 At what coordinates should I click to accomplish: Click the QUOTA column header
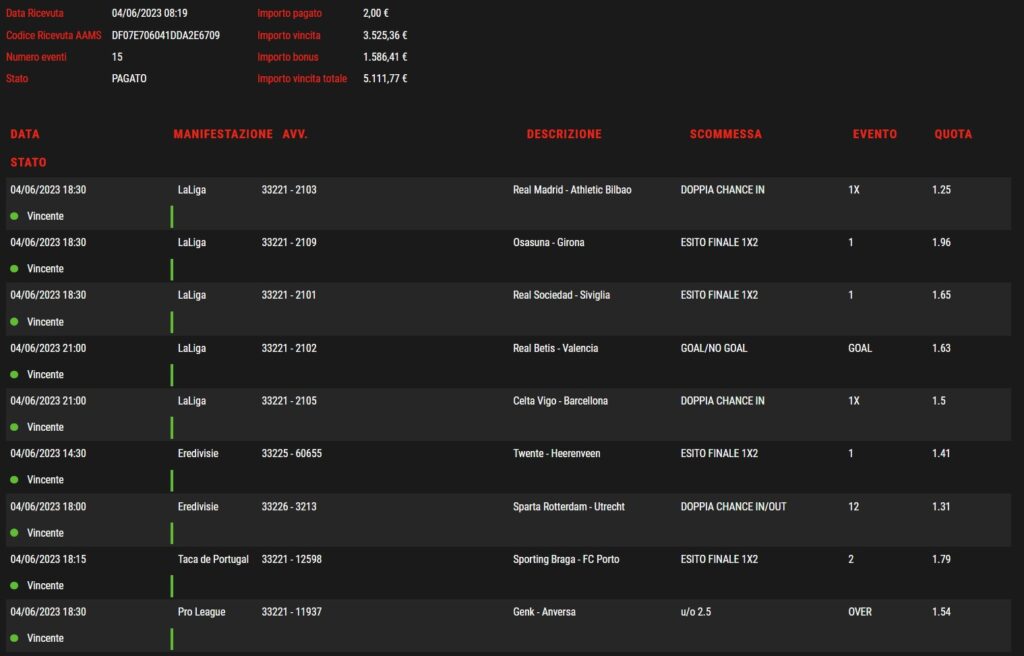click(953, 134)
